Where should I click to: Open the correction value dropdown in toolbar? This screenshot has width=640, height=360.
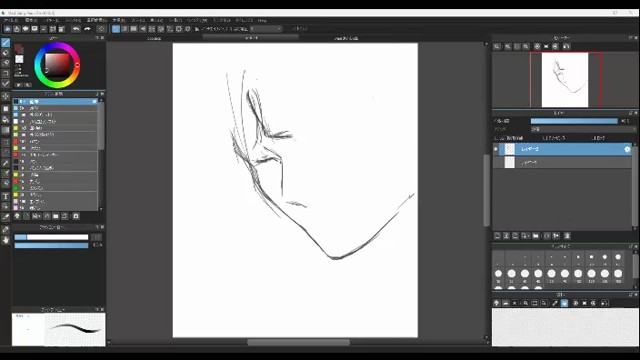point(266,29)
